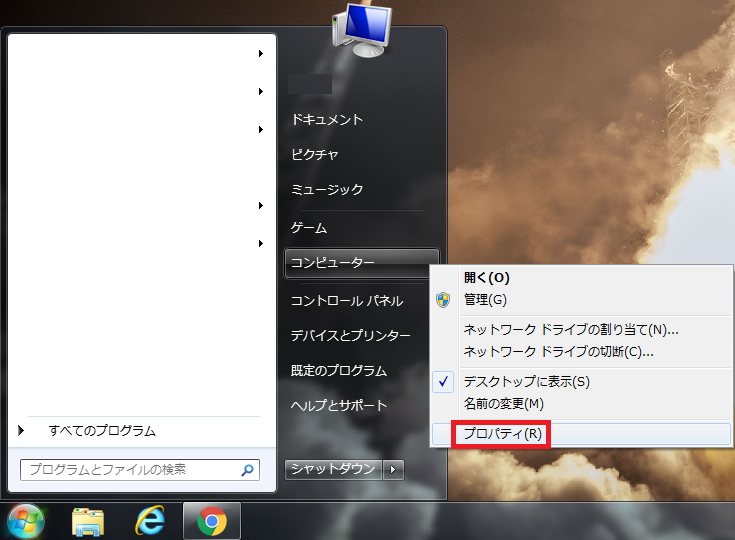Click コンピューター in the Start menu

(x=362, y=263)
